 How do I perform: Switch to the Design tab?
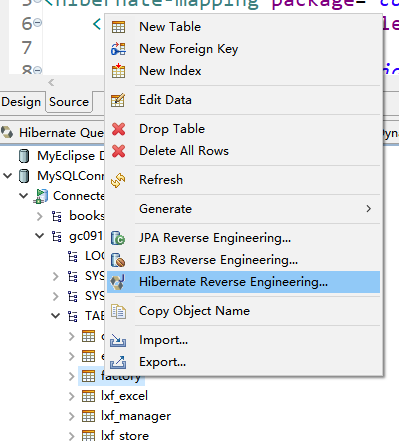[x=21, y=102]
